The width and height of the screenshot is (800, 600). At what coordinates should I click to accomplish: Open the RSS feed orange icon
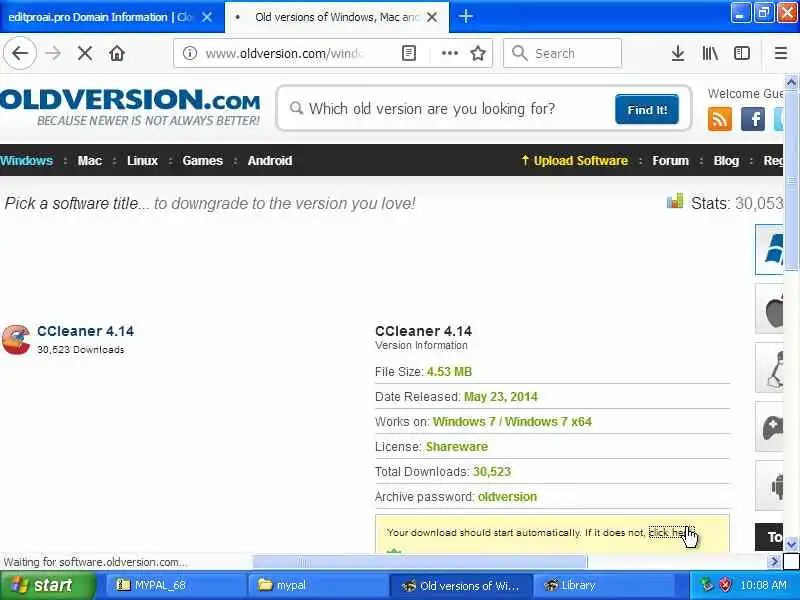coord(719,119)
